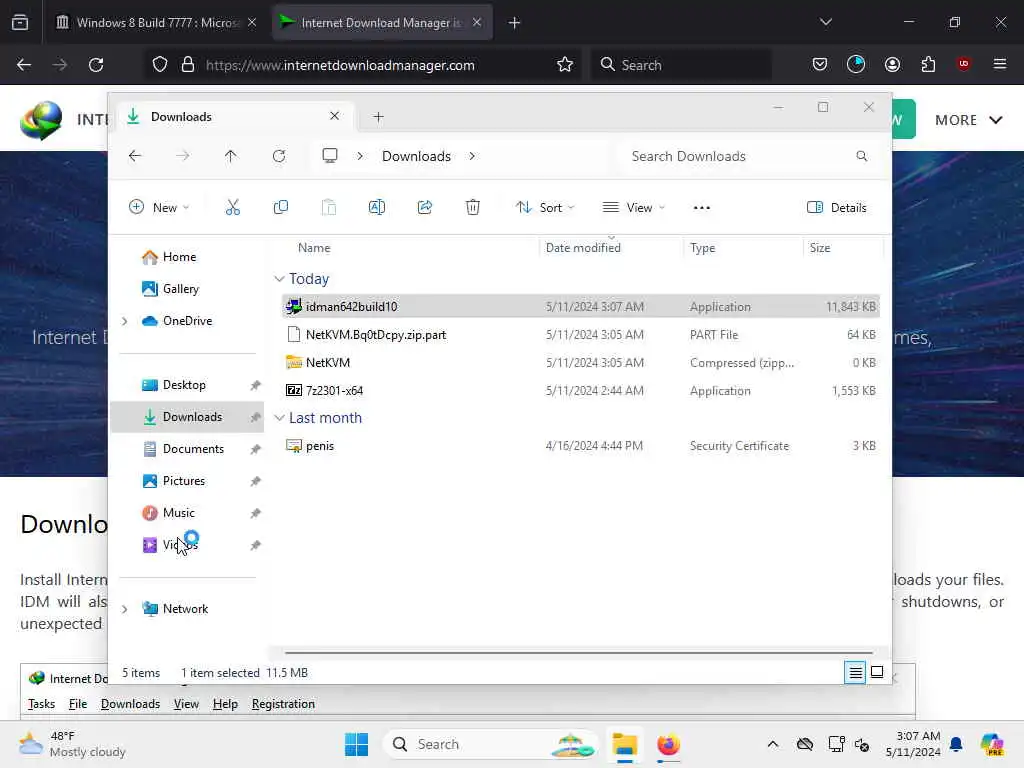Open the View dropdown menu
This screenshot has width=1024, height=768.
click(x=633, y=208)
